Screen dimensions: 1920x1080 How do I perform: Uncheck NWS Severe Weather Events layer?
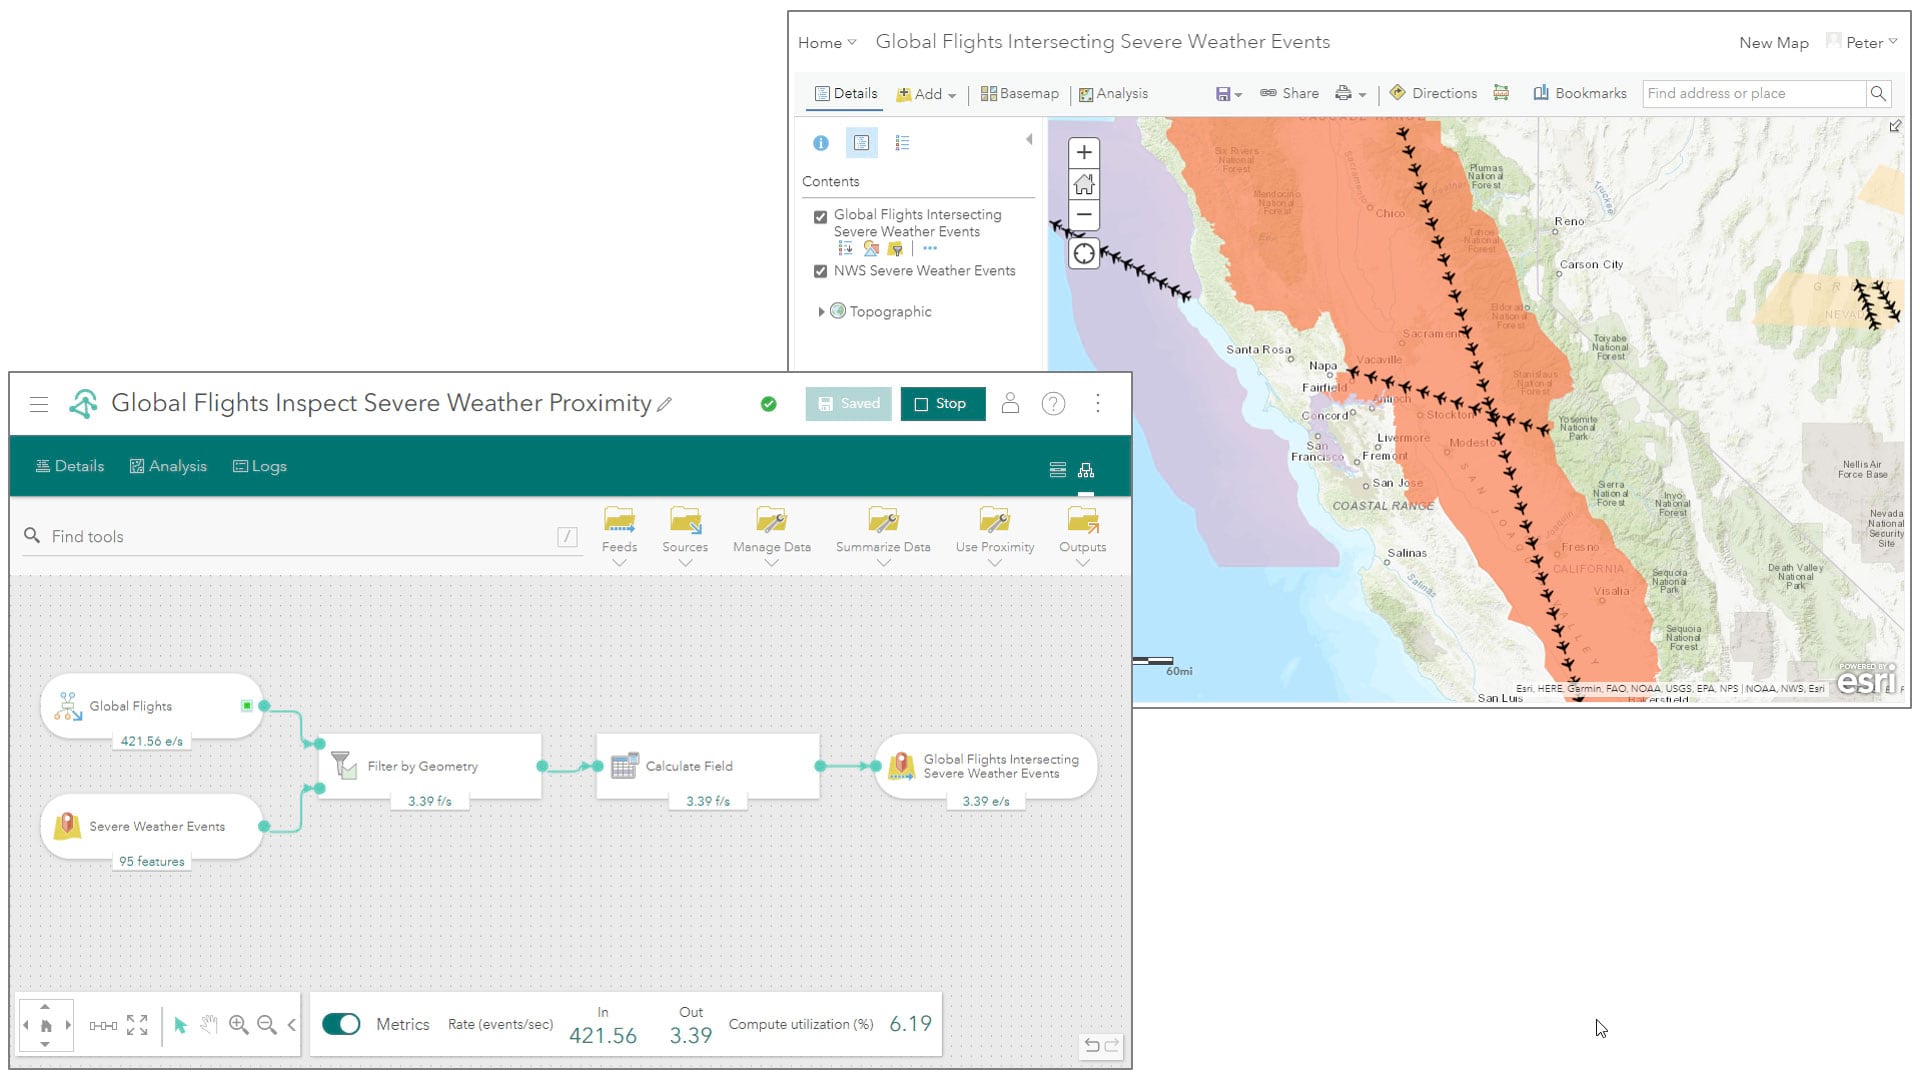pyautogui.click(x=820, y=271)
